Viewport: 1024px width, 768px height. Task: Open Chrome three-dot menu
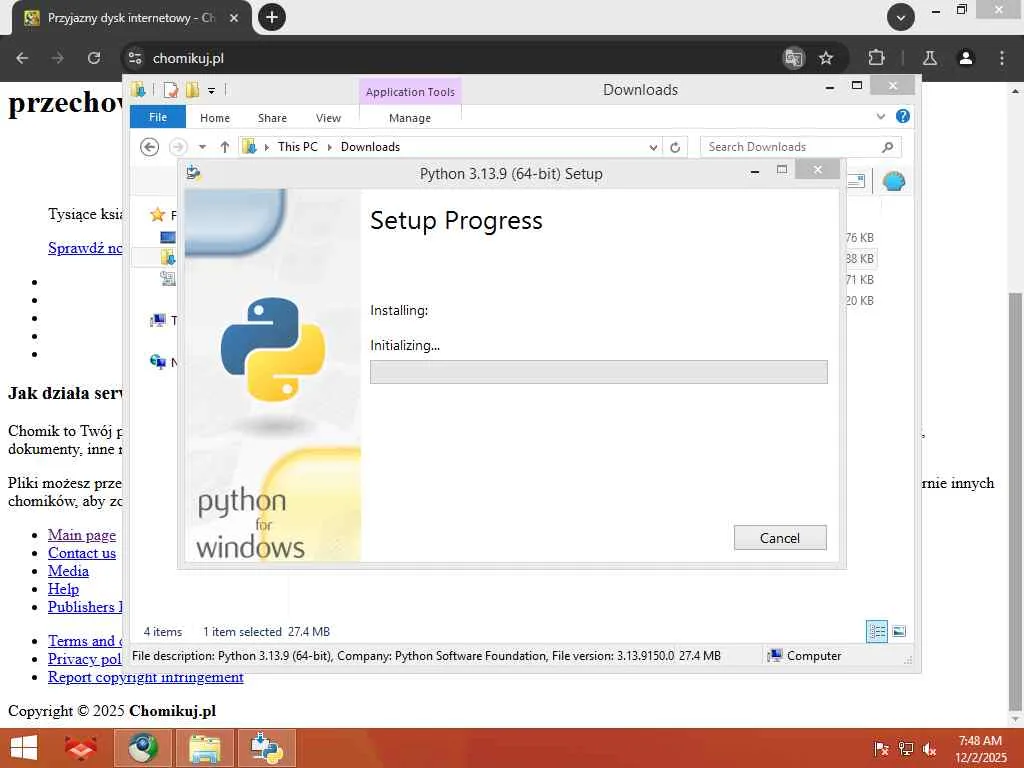pyautogui.click(x=1002, y=58)
